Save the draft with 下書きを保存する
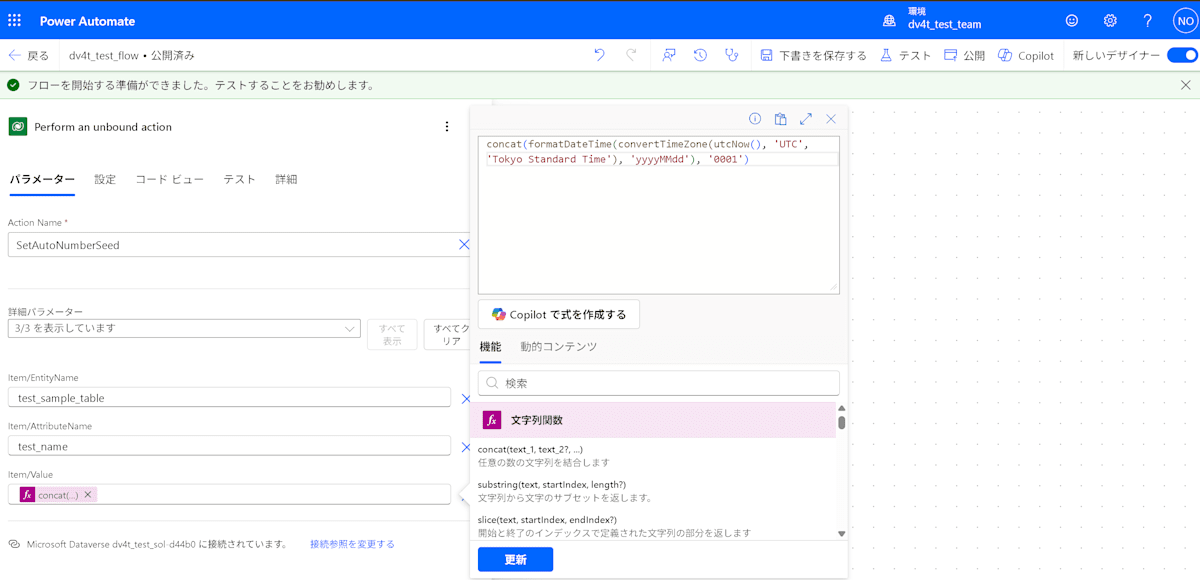This screenshot has height=580, width=1200. point(813,56)
